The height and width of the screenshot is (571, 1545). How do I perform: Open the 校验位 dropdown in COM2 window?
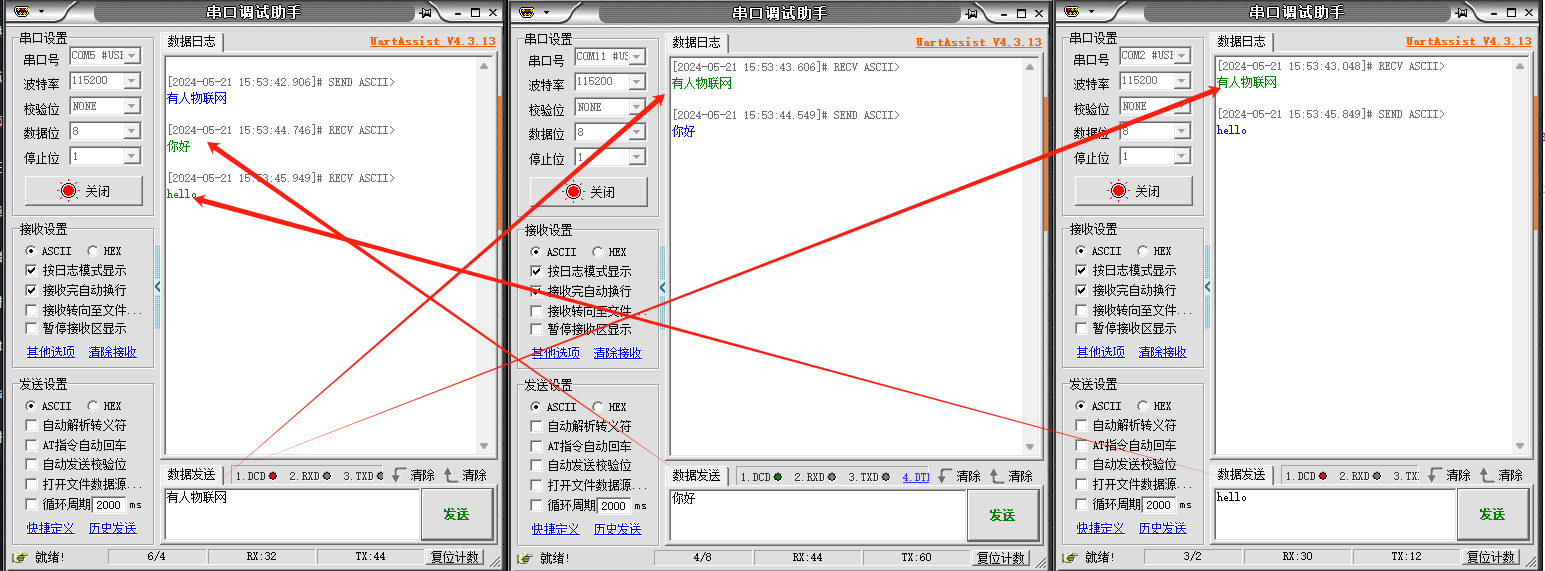click(1182, 106)
